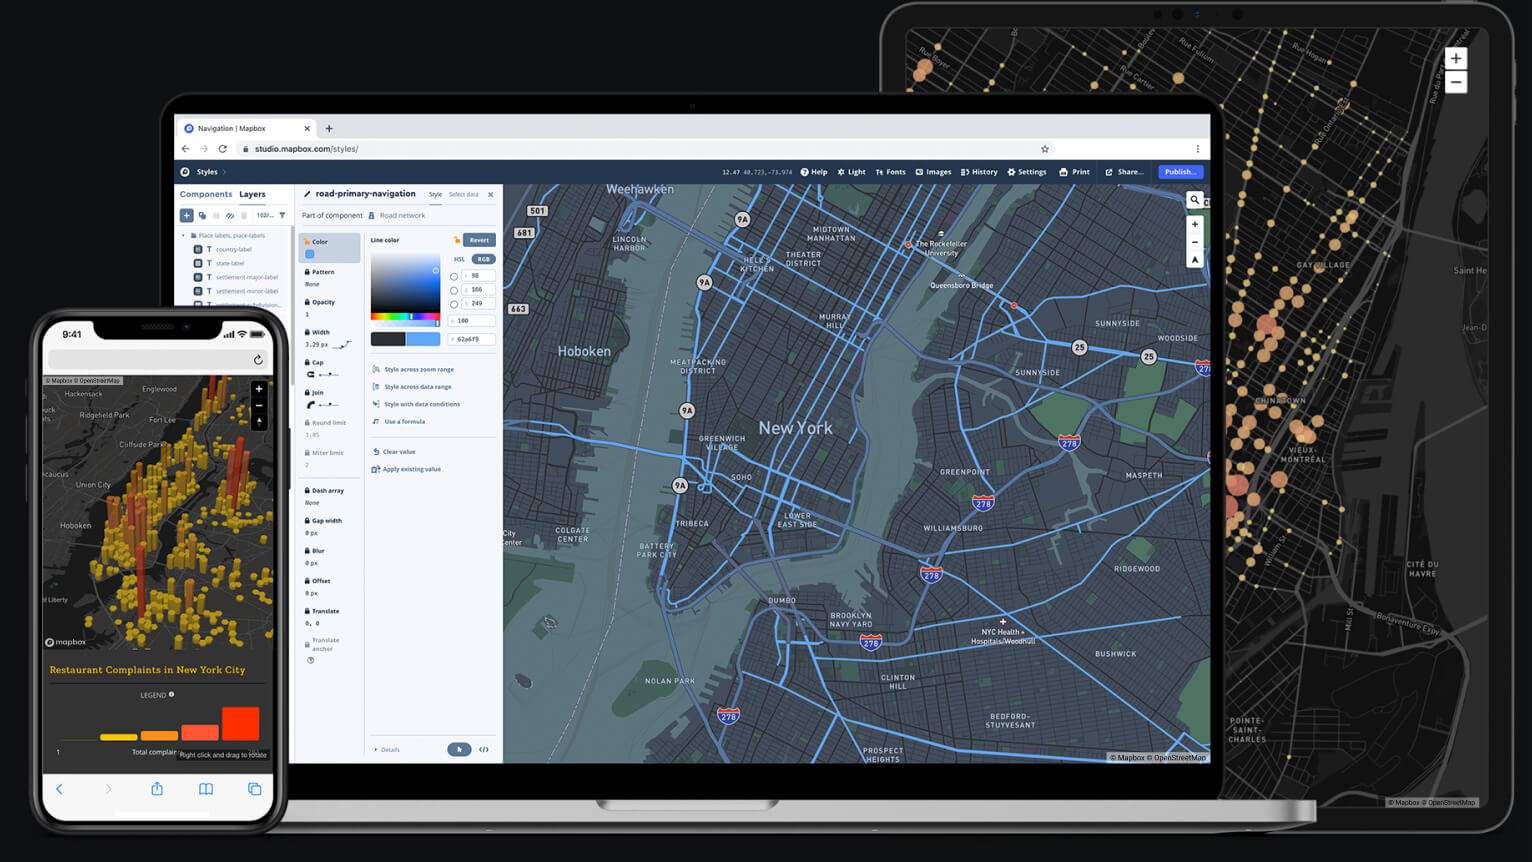Open the Chrome three-dot menu
Screen dimensions: 1532x862
(x=1198, y=149)
